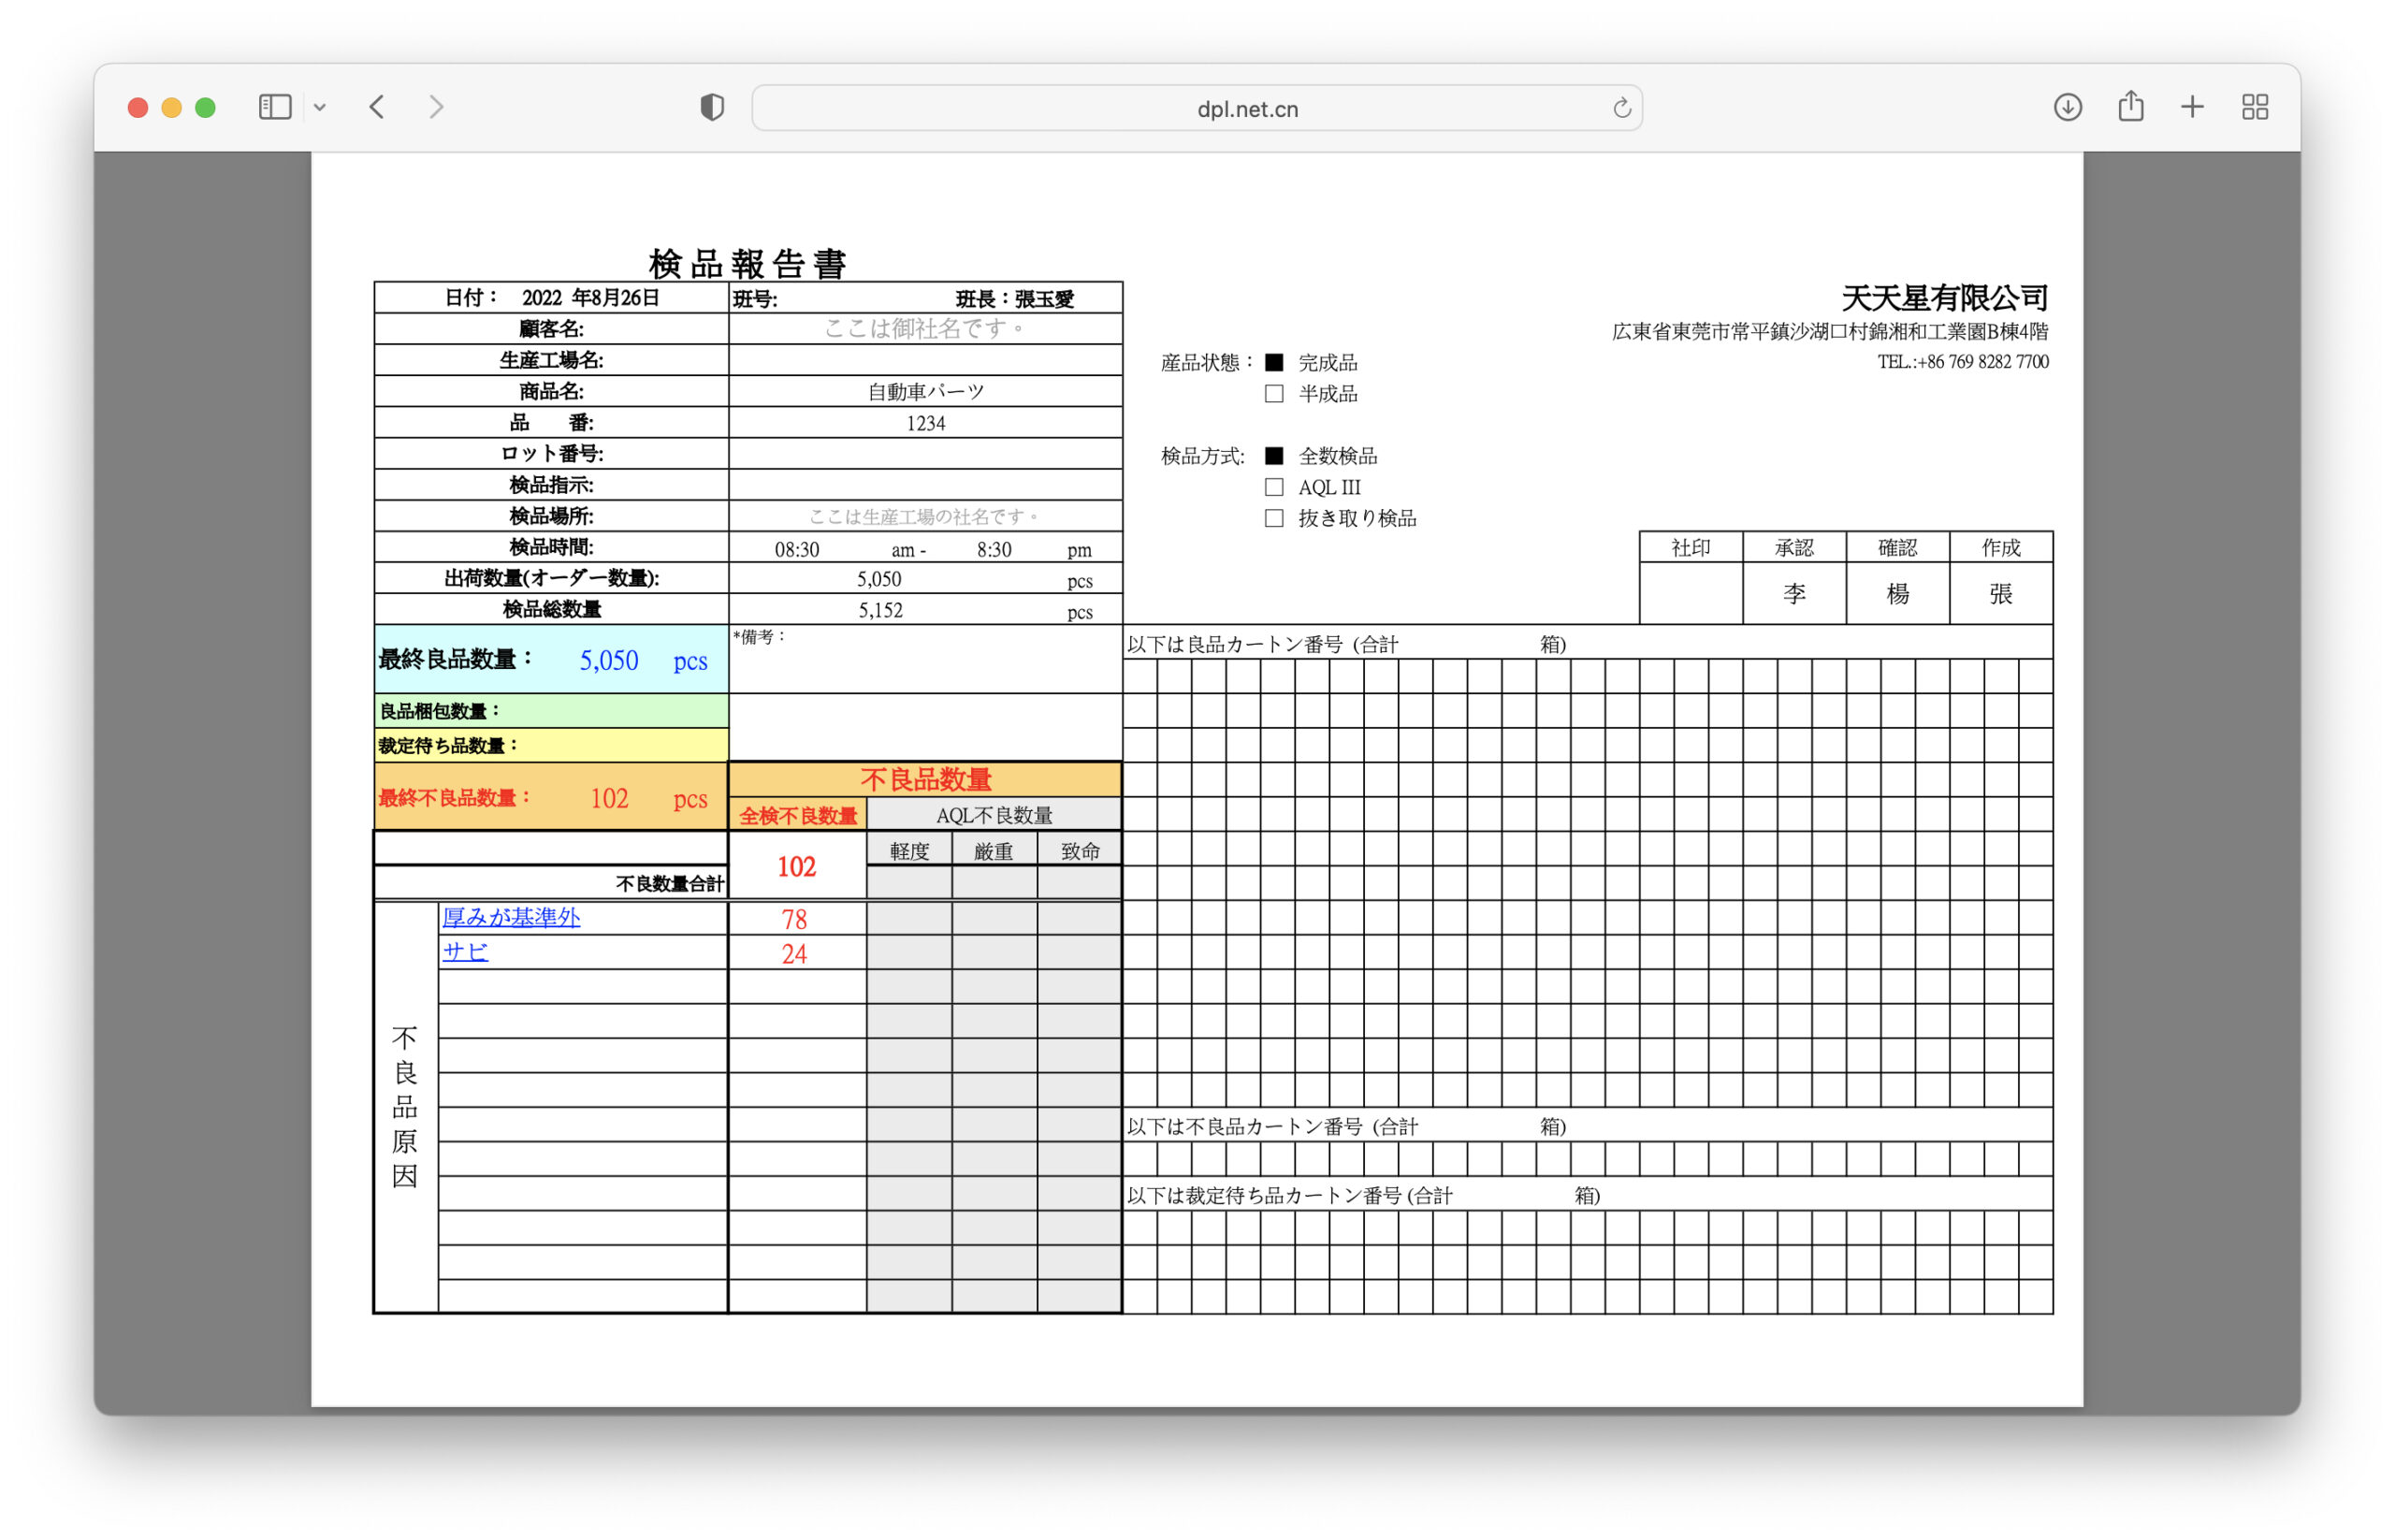This screenshot has width=2395, height=1540.
Task: Go back with the back arrow
Action: coord(377,107)
